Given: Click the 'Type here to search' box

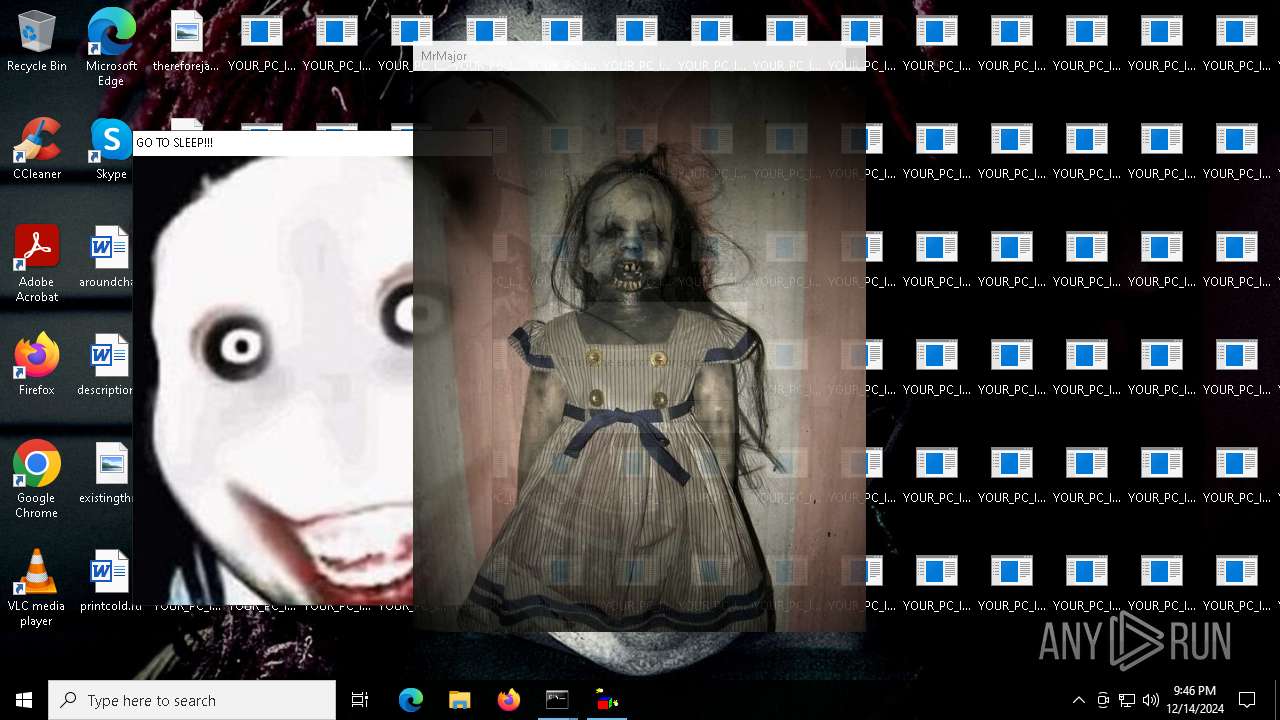Looking at the screenshot, I should pos(192,700).
